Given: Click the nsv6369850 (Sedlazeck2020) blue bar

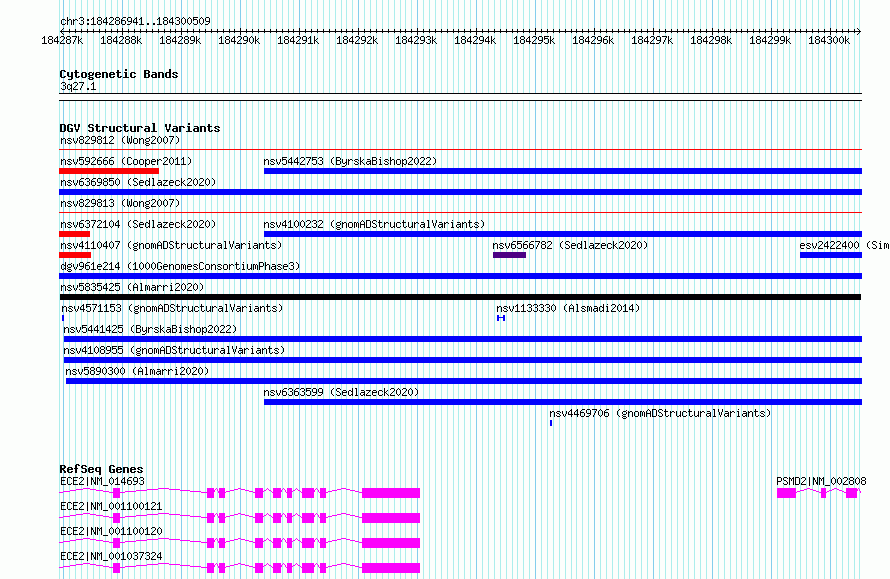Looking at the screenshot, I should click(460, 192).
